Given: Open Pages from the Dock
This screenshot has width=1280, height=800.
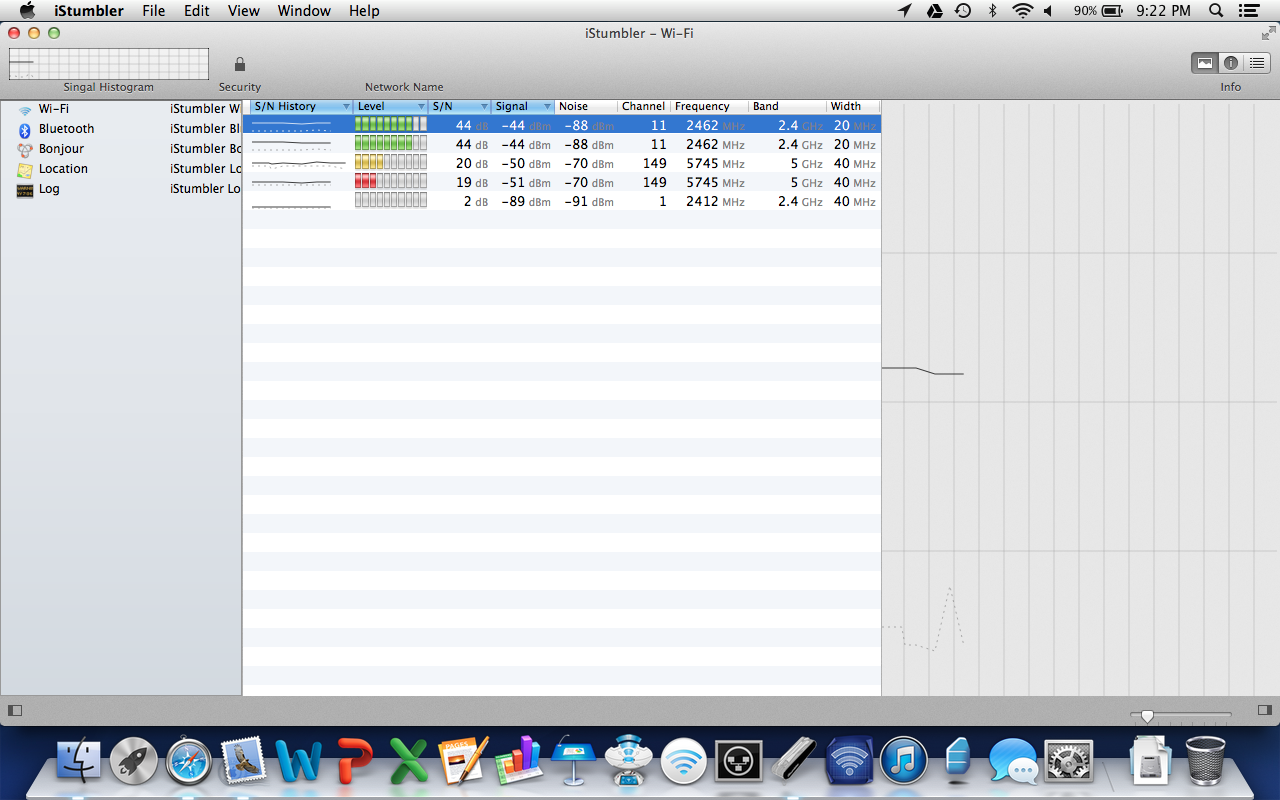Looking at the screenshot, I should coord(463,760).
